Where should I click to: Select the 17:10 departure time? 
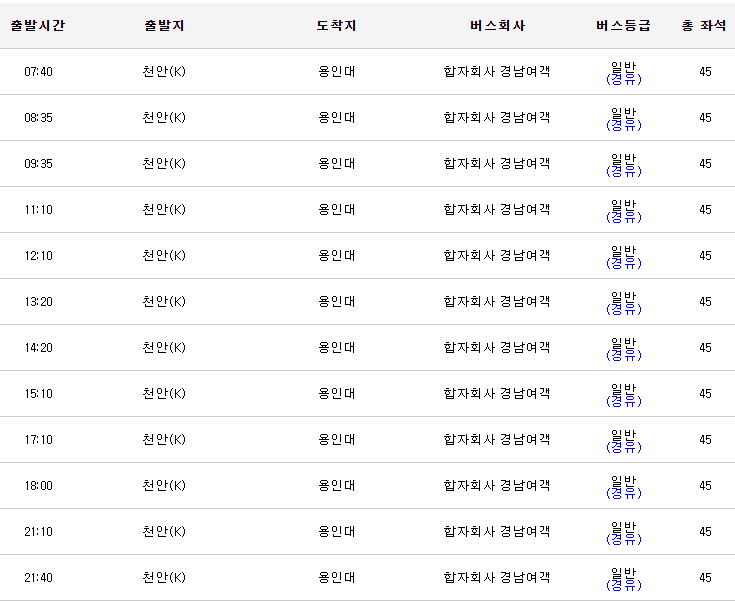click(x=38, y=439)
